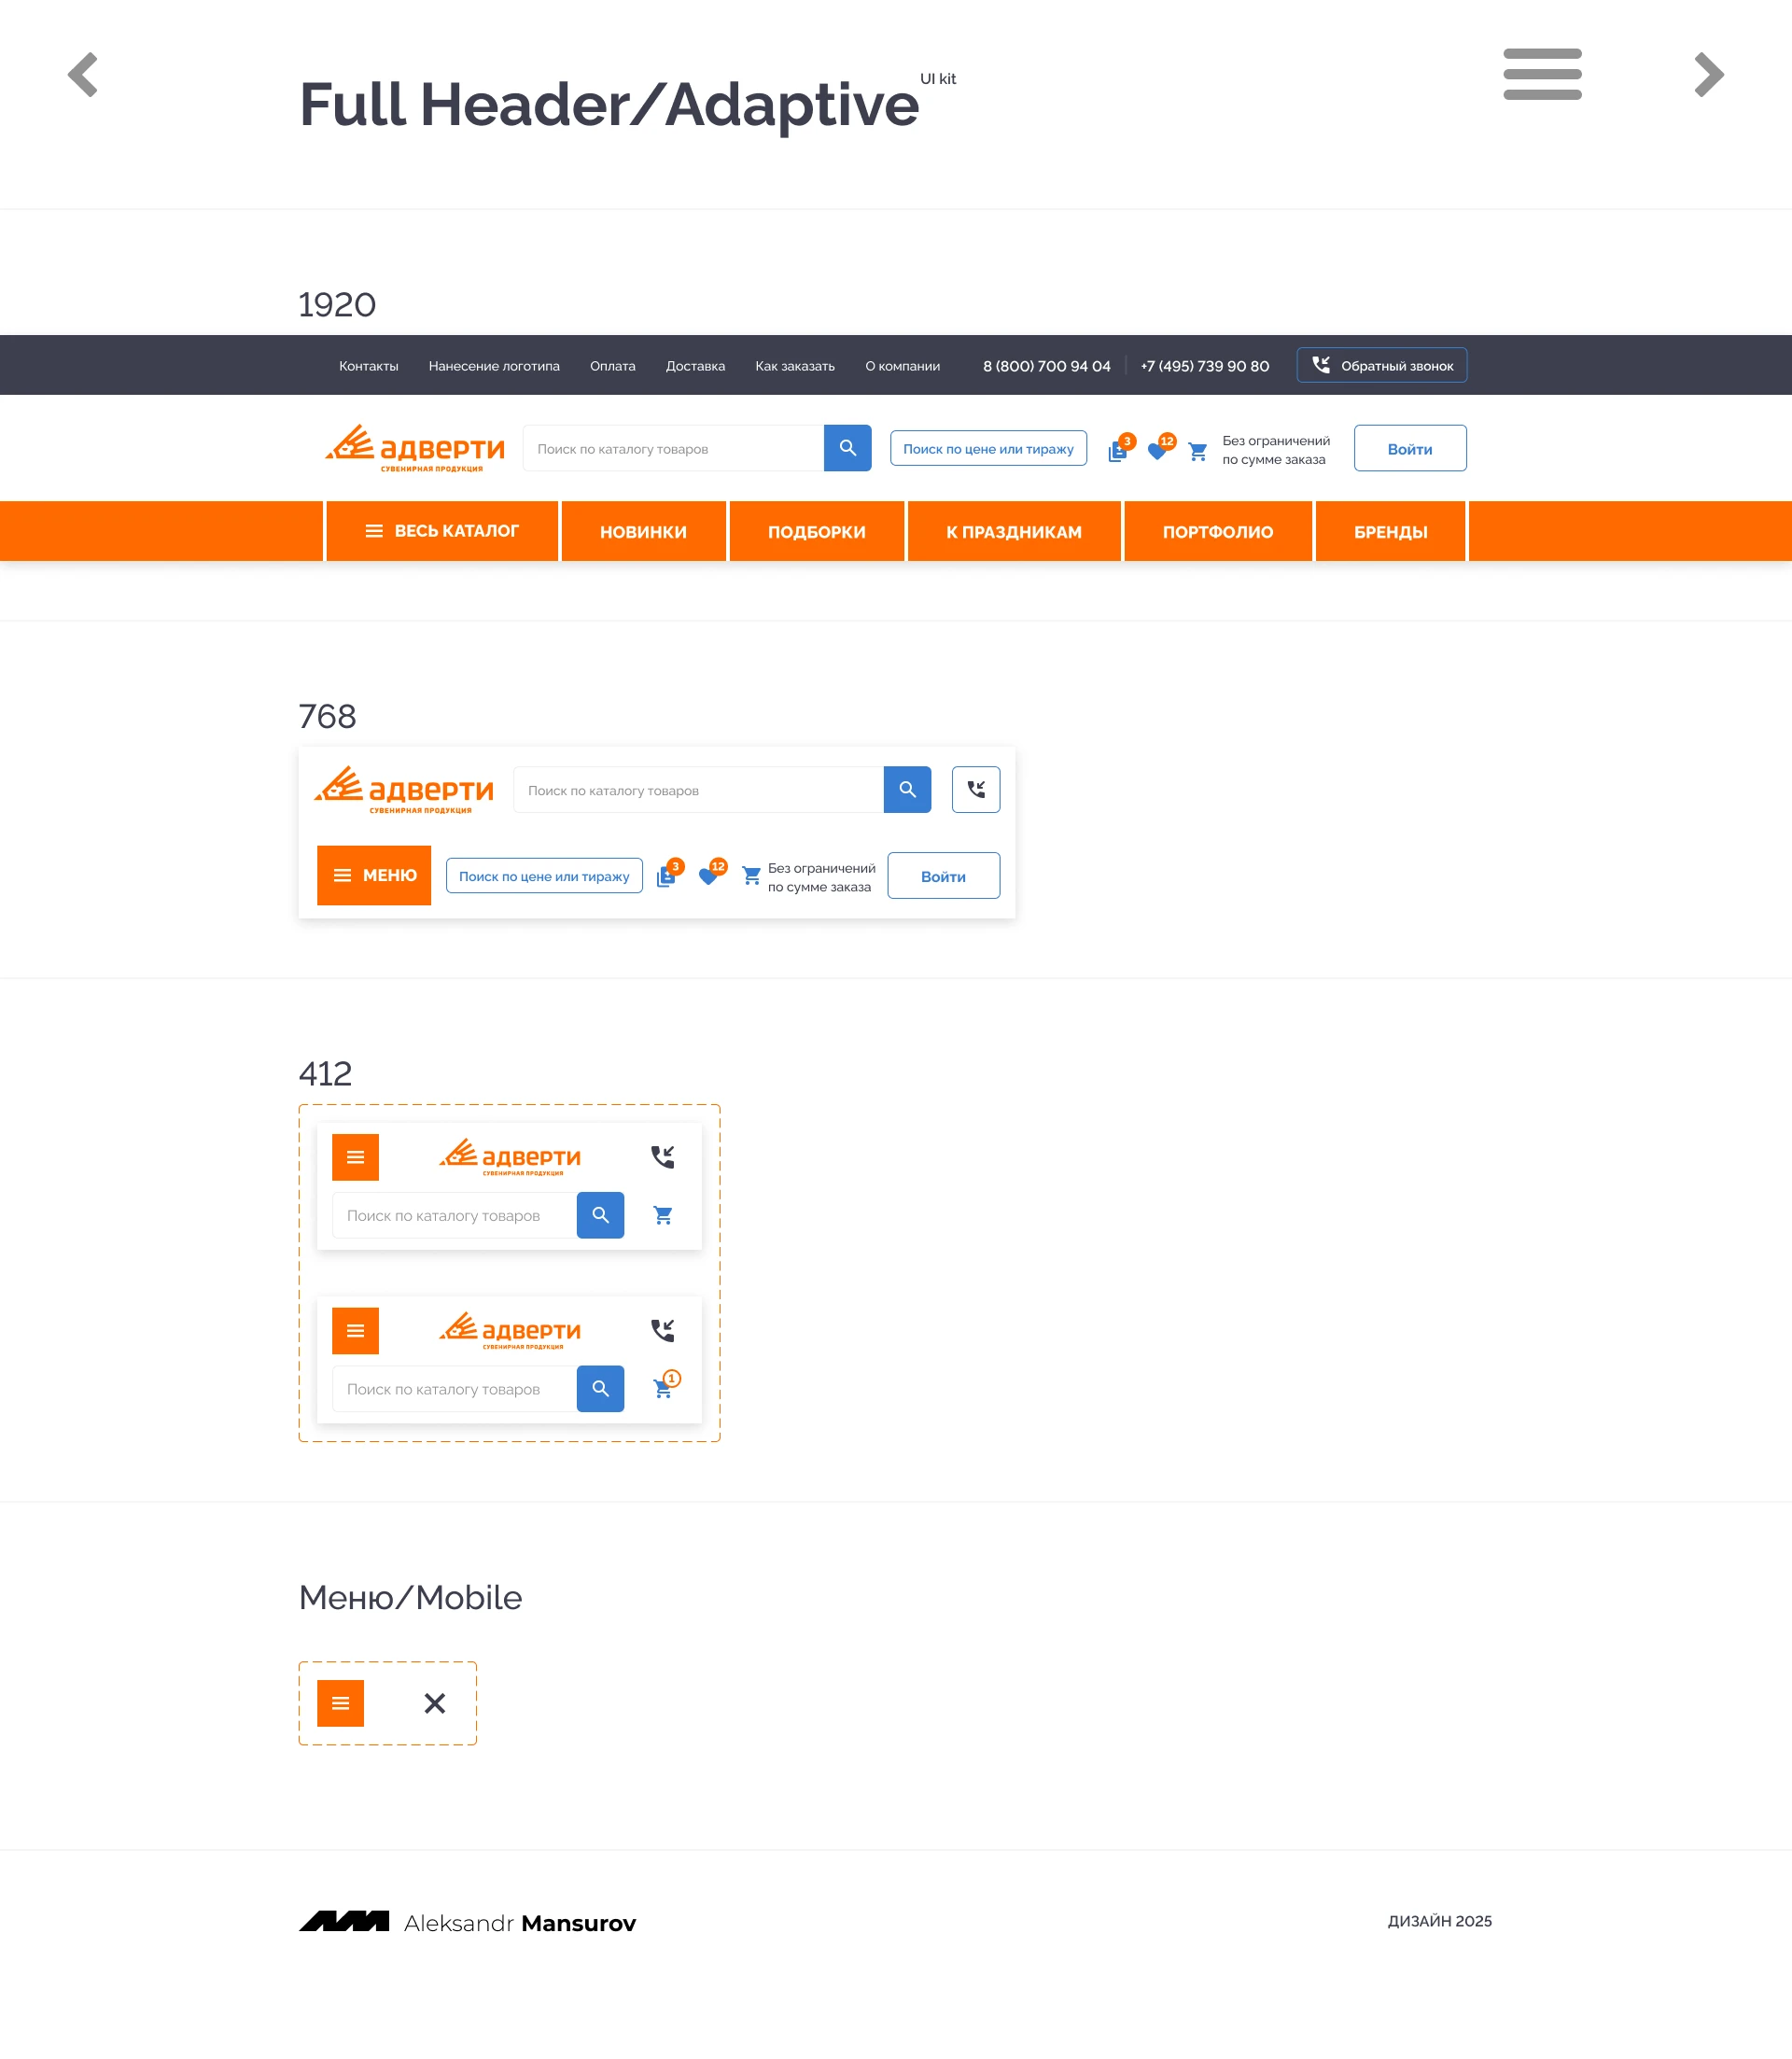Click the Обратный звонок button
Image resolution: width=1792 pixels, height=2059 pixels.
pyautogui.click(x=1381, y=366)
